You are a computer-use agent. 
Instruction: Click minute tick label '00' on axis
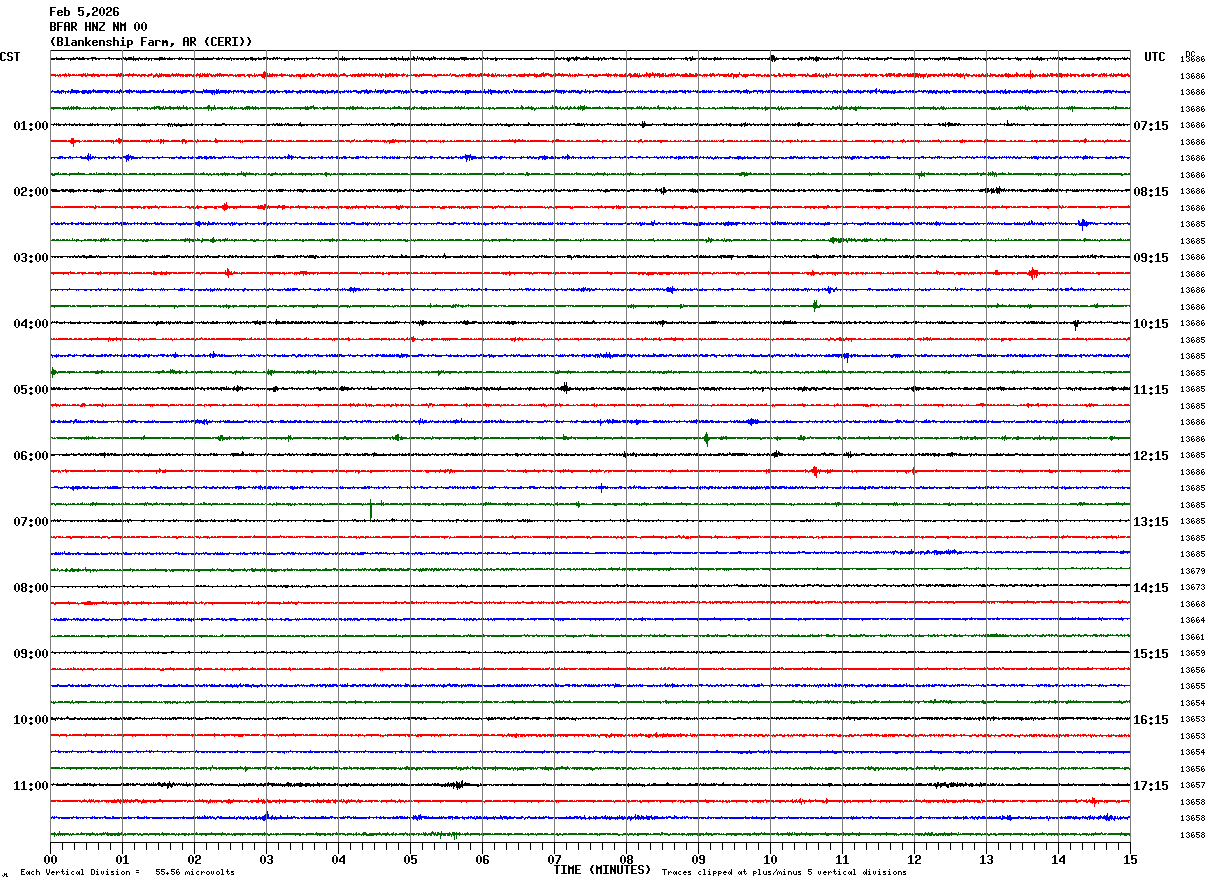pyautogui.click(x=50, y=859)
